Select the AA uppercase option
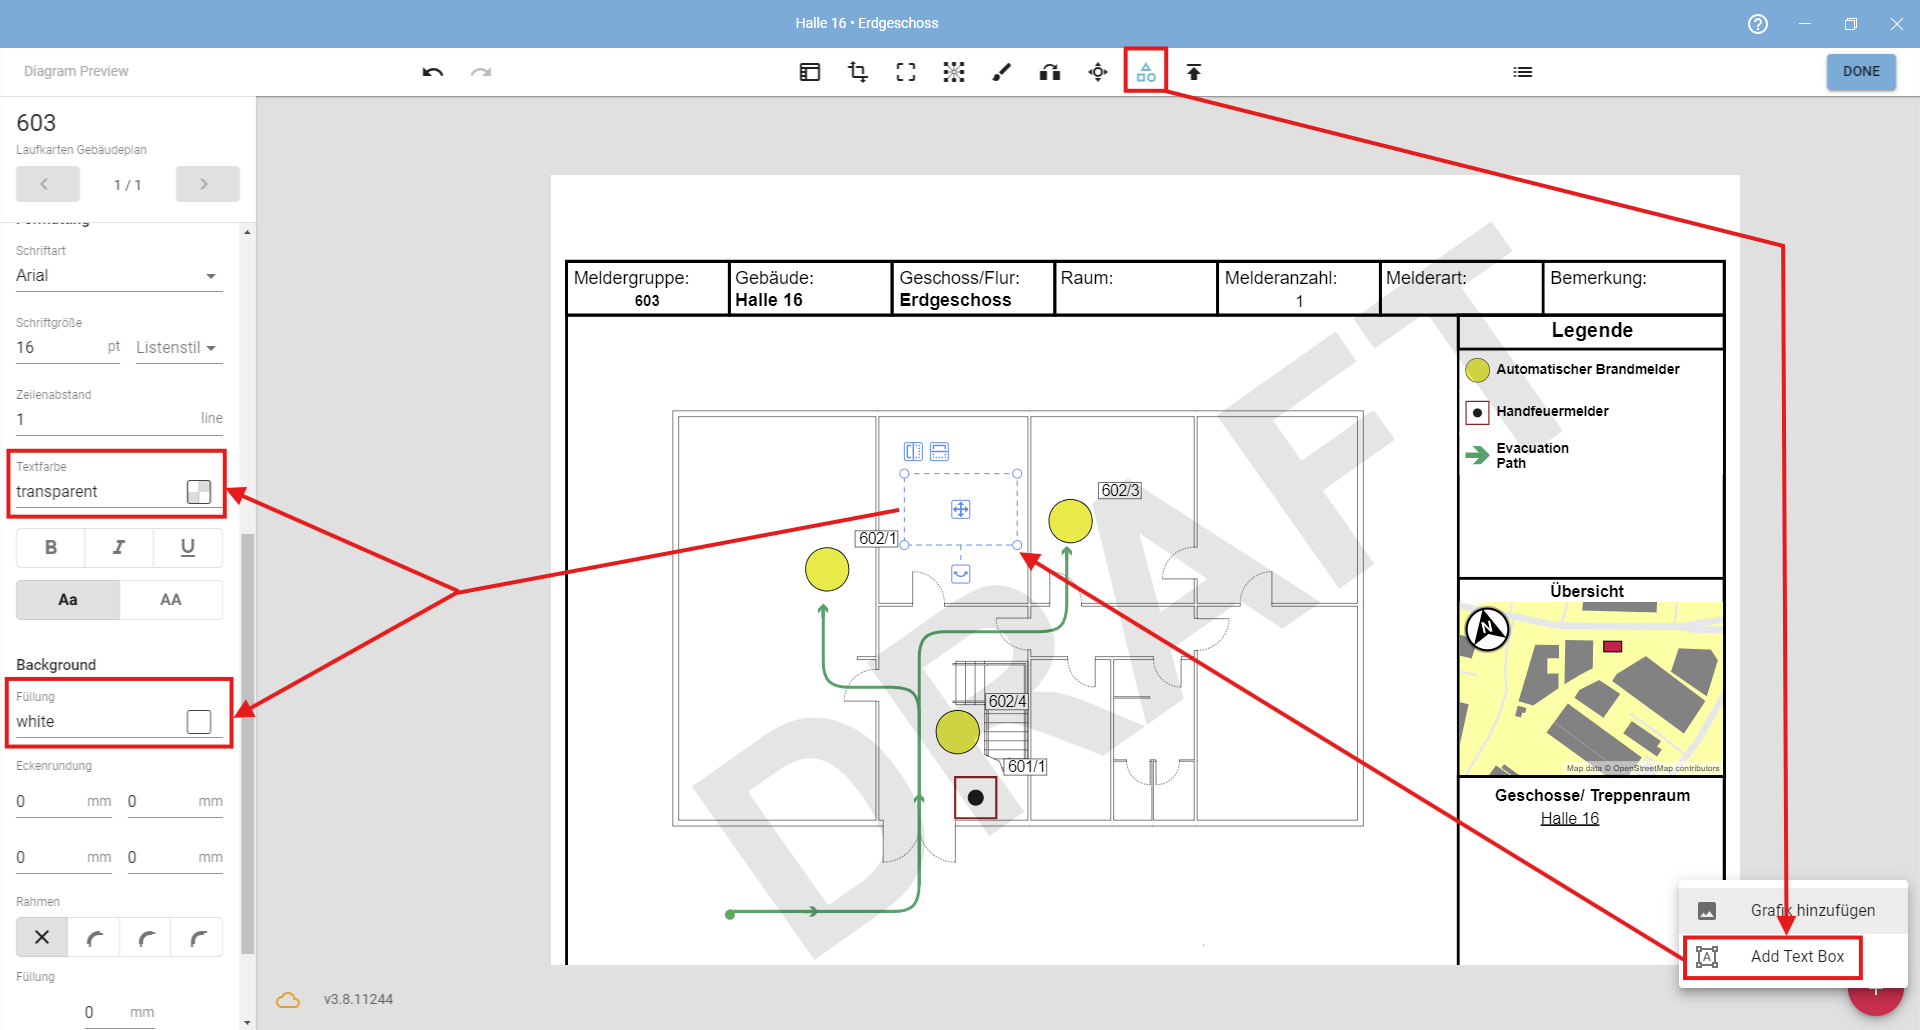 (x=171, y=600)
